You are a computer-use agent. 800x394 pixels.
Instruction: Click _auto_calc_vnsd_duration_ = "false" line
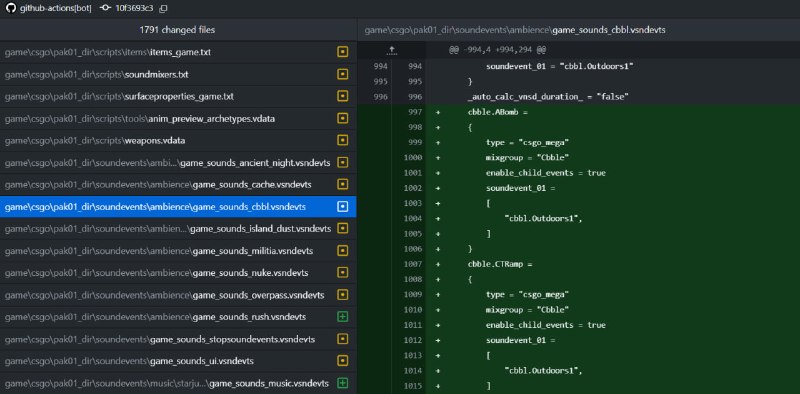(x=547, y=96)
